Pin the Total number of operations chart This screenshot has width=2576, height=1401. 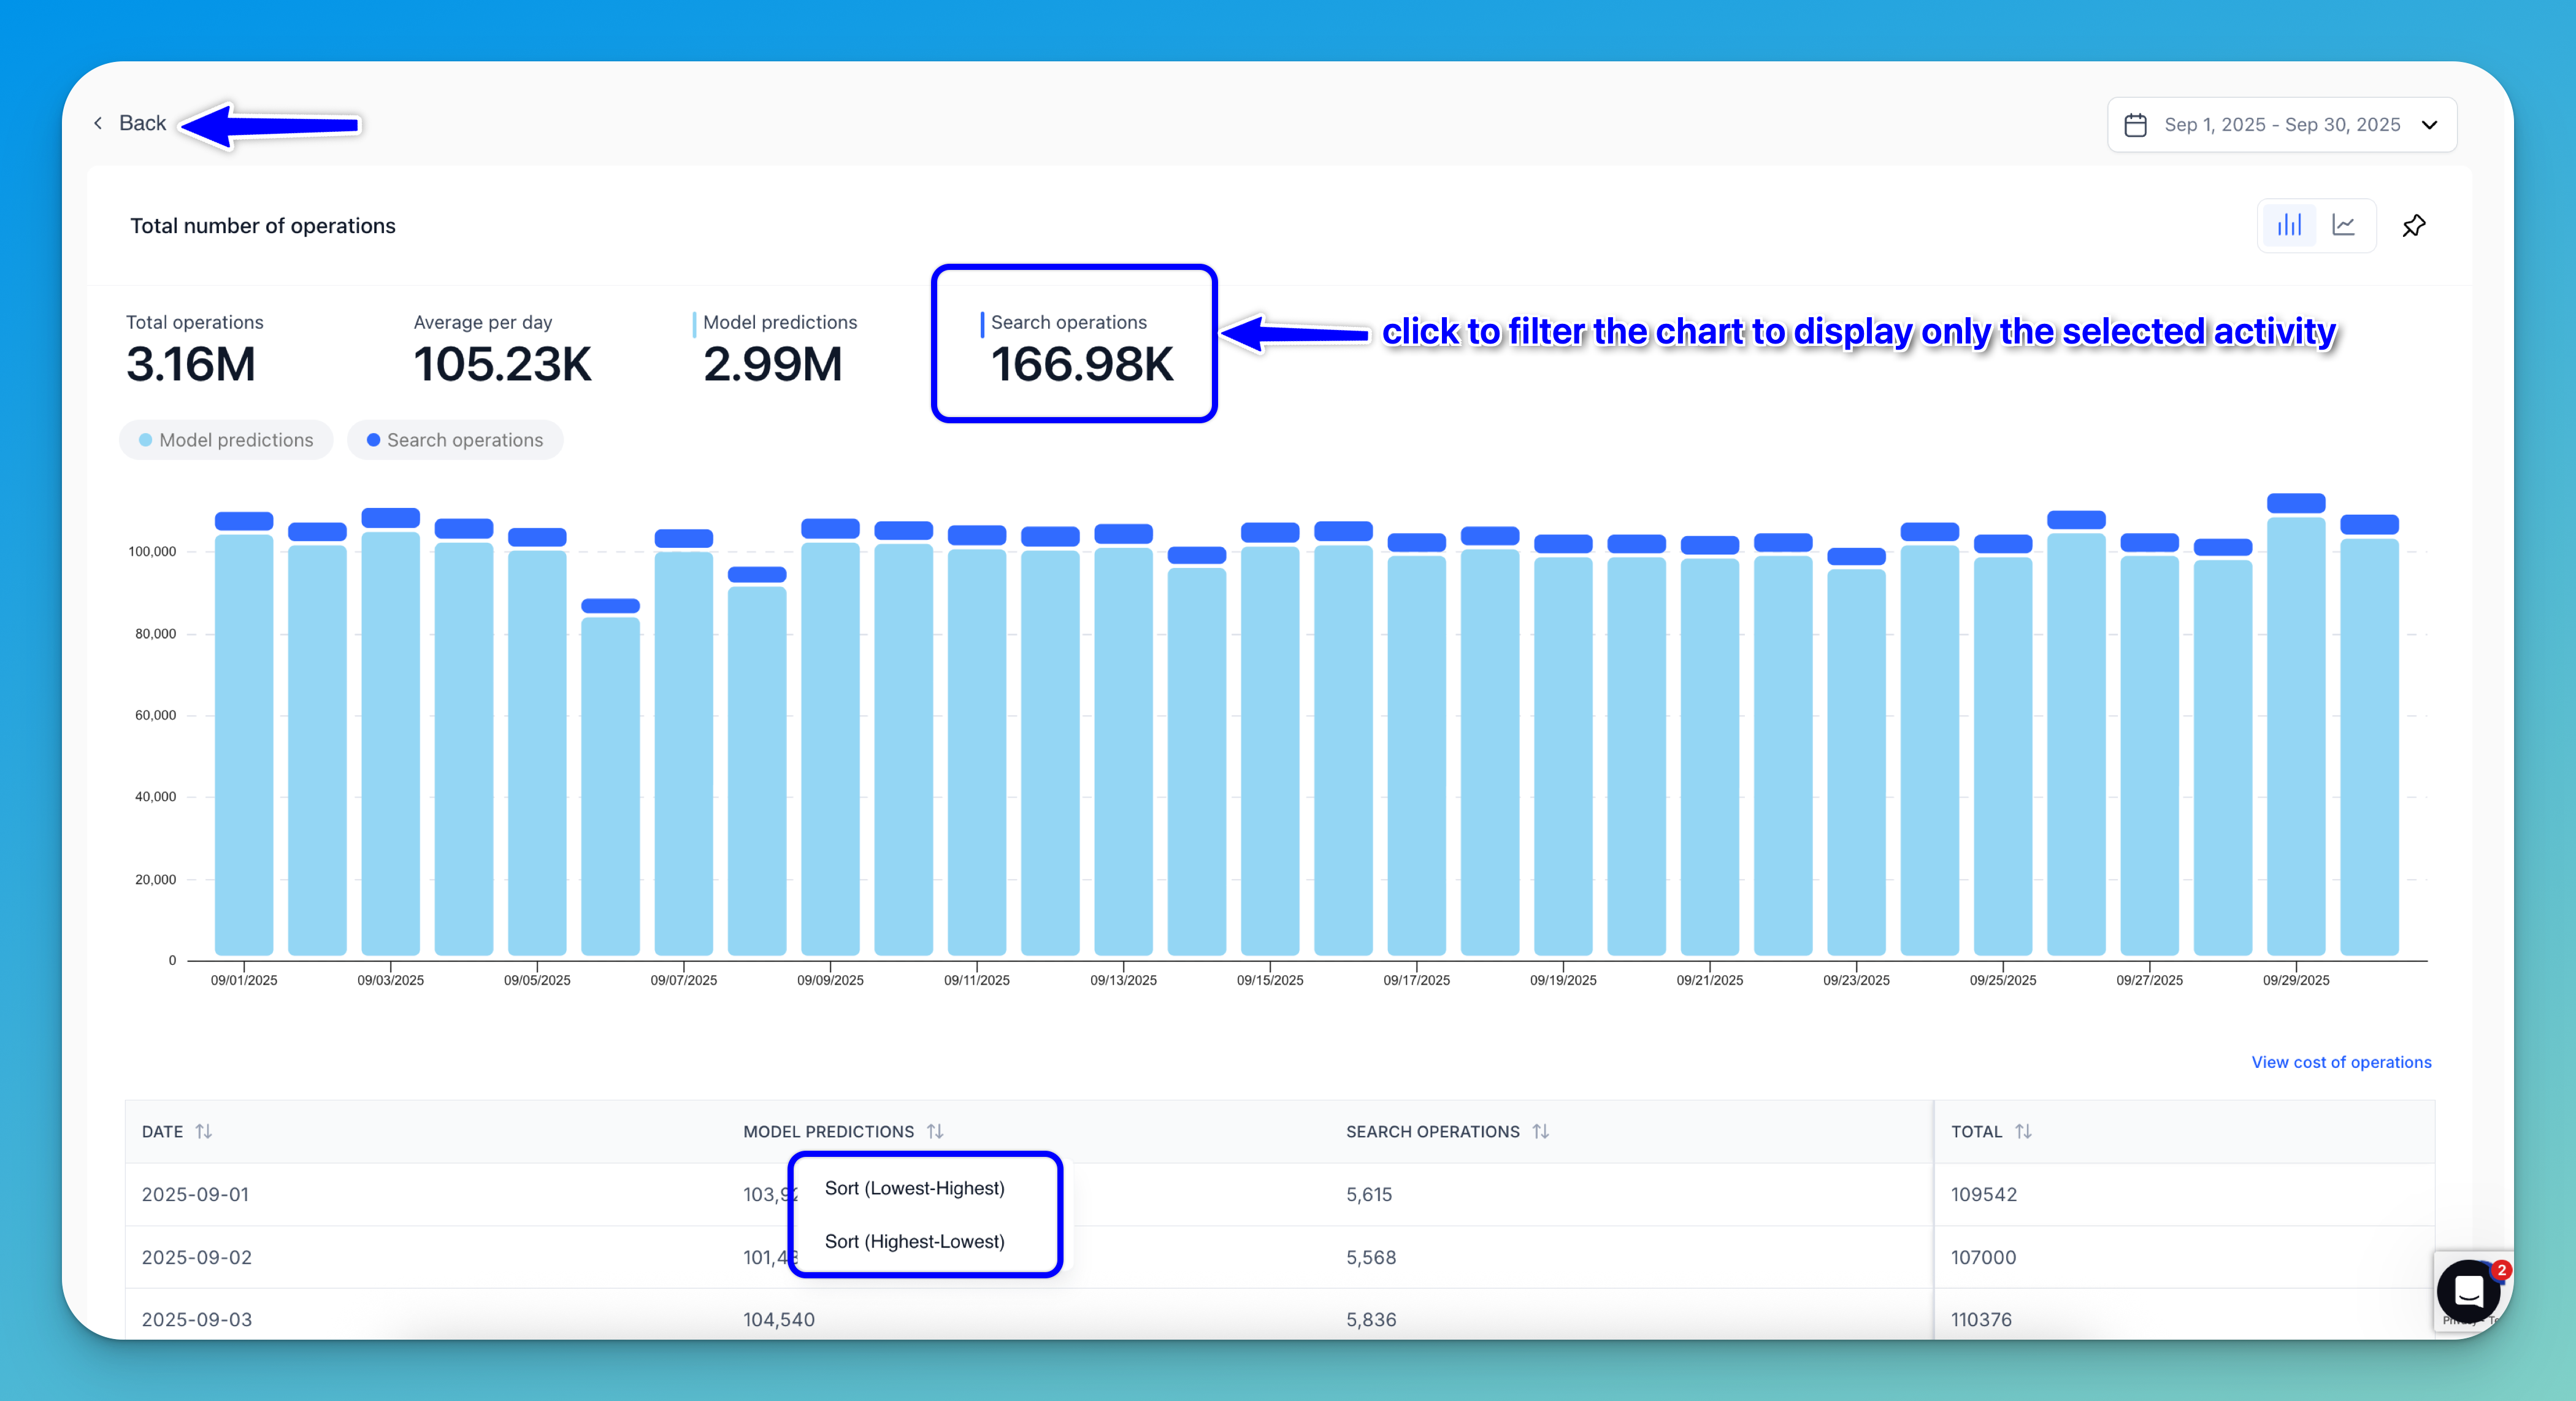click(x=2413, y=226)
